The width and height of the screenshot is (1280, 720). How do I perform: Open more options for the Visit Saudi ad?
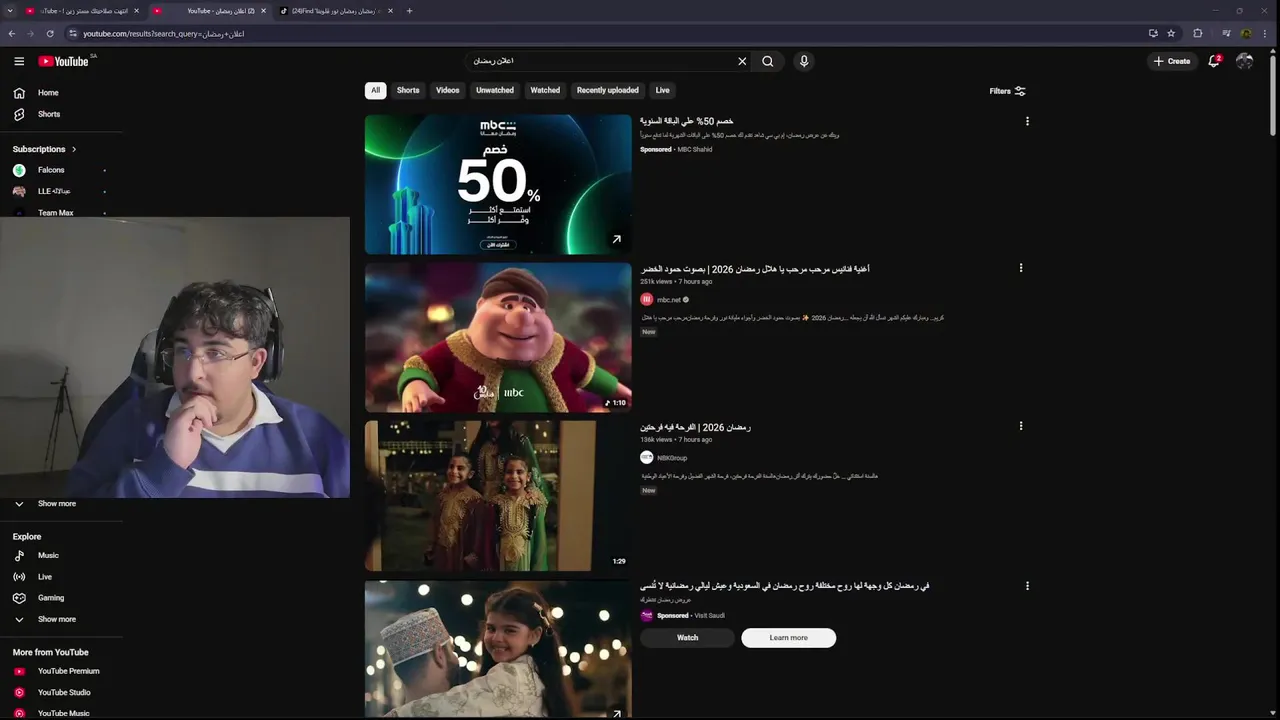1027,586
